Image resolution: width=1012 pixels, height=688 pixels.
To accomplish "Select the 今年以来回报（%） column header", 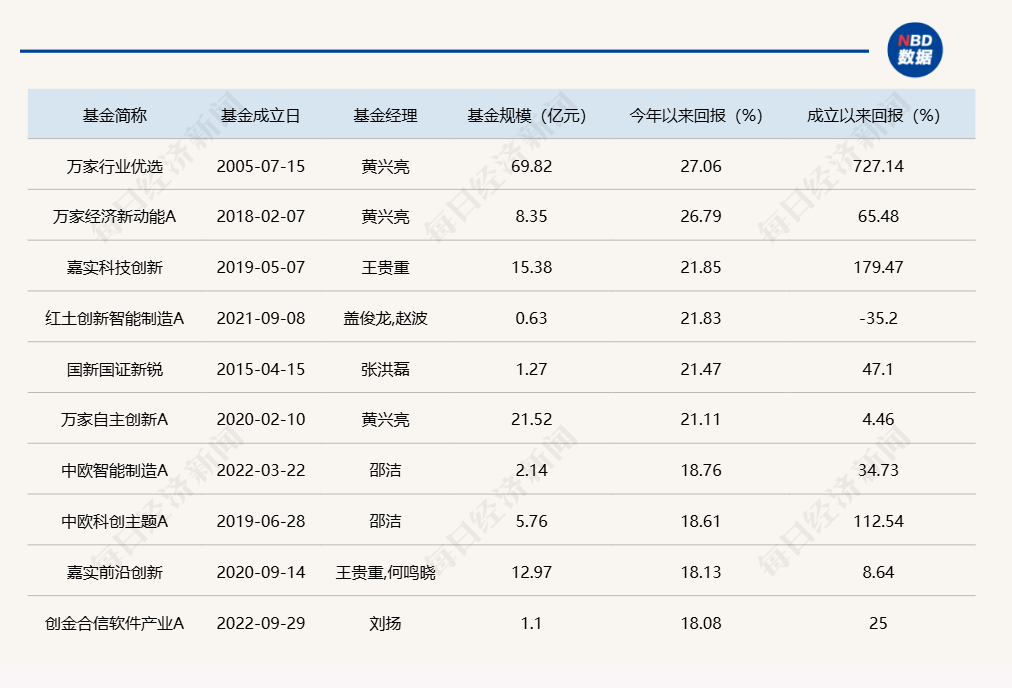I will (696, 116).
